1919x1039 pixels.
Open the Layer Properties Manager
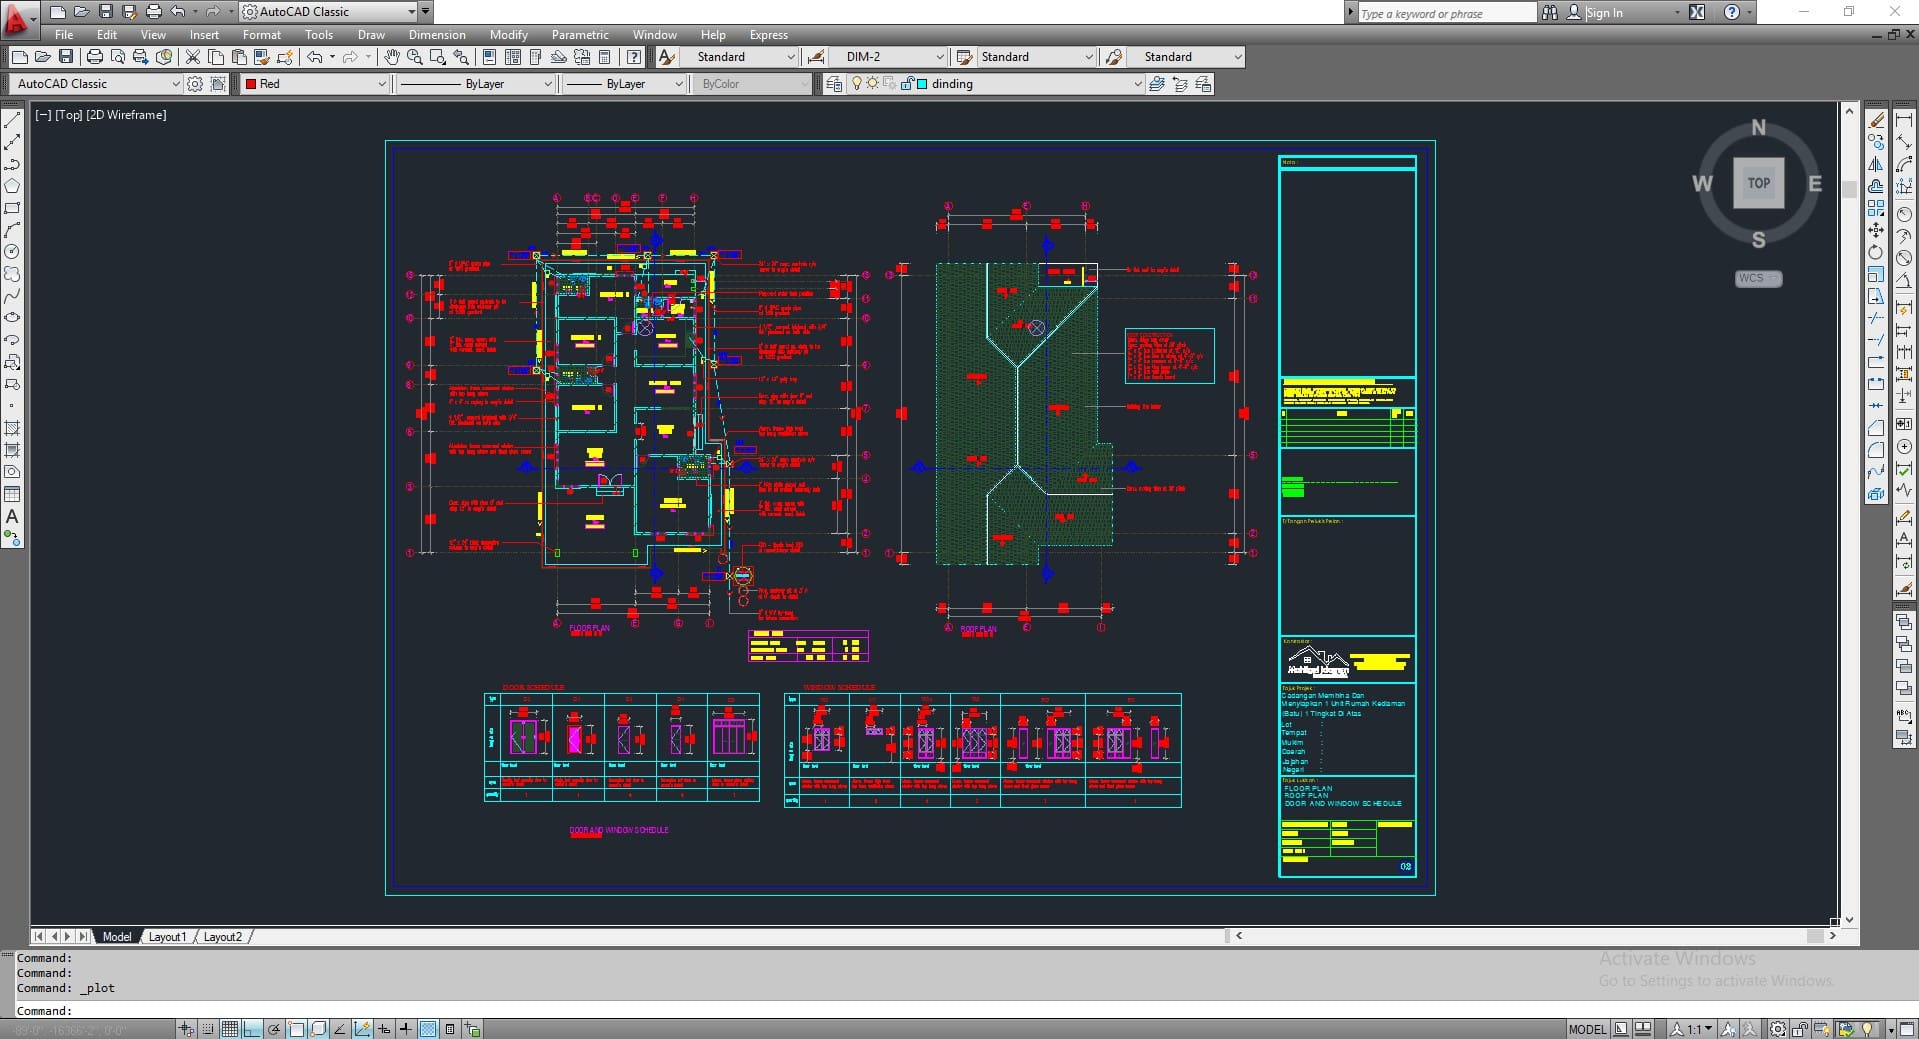(x=834, y=84)
